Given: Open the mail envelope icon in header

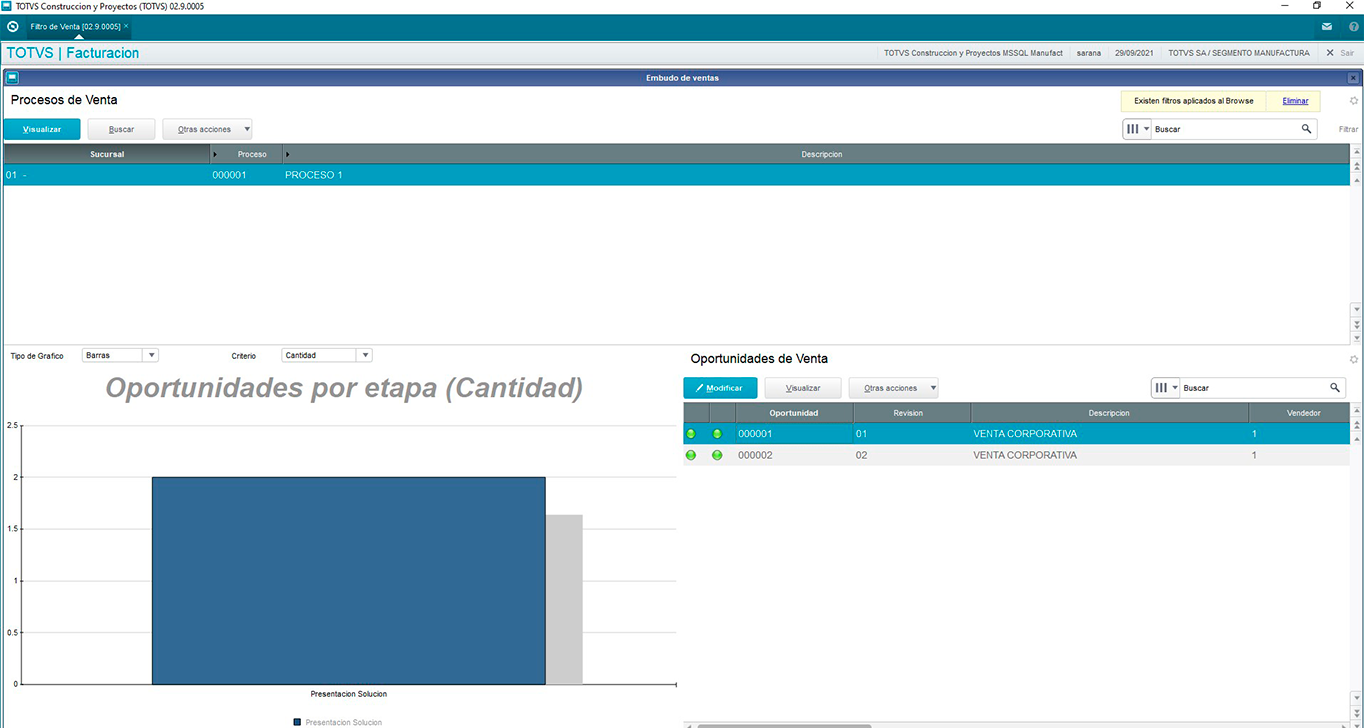Looking at the screenshot, I should tap(1326, 26).
